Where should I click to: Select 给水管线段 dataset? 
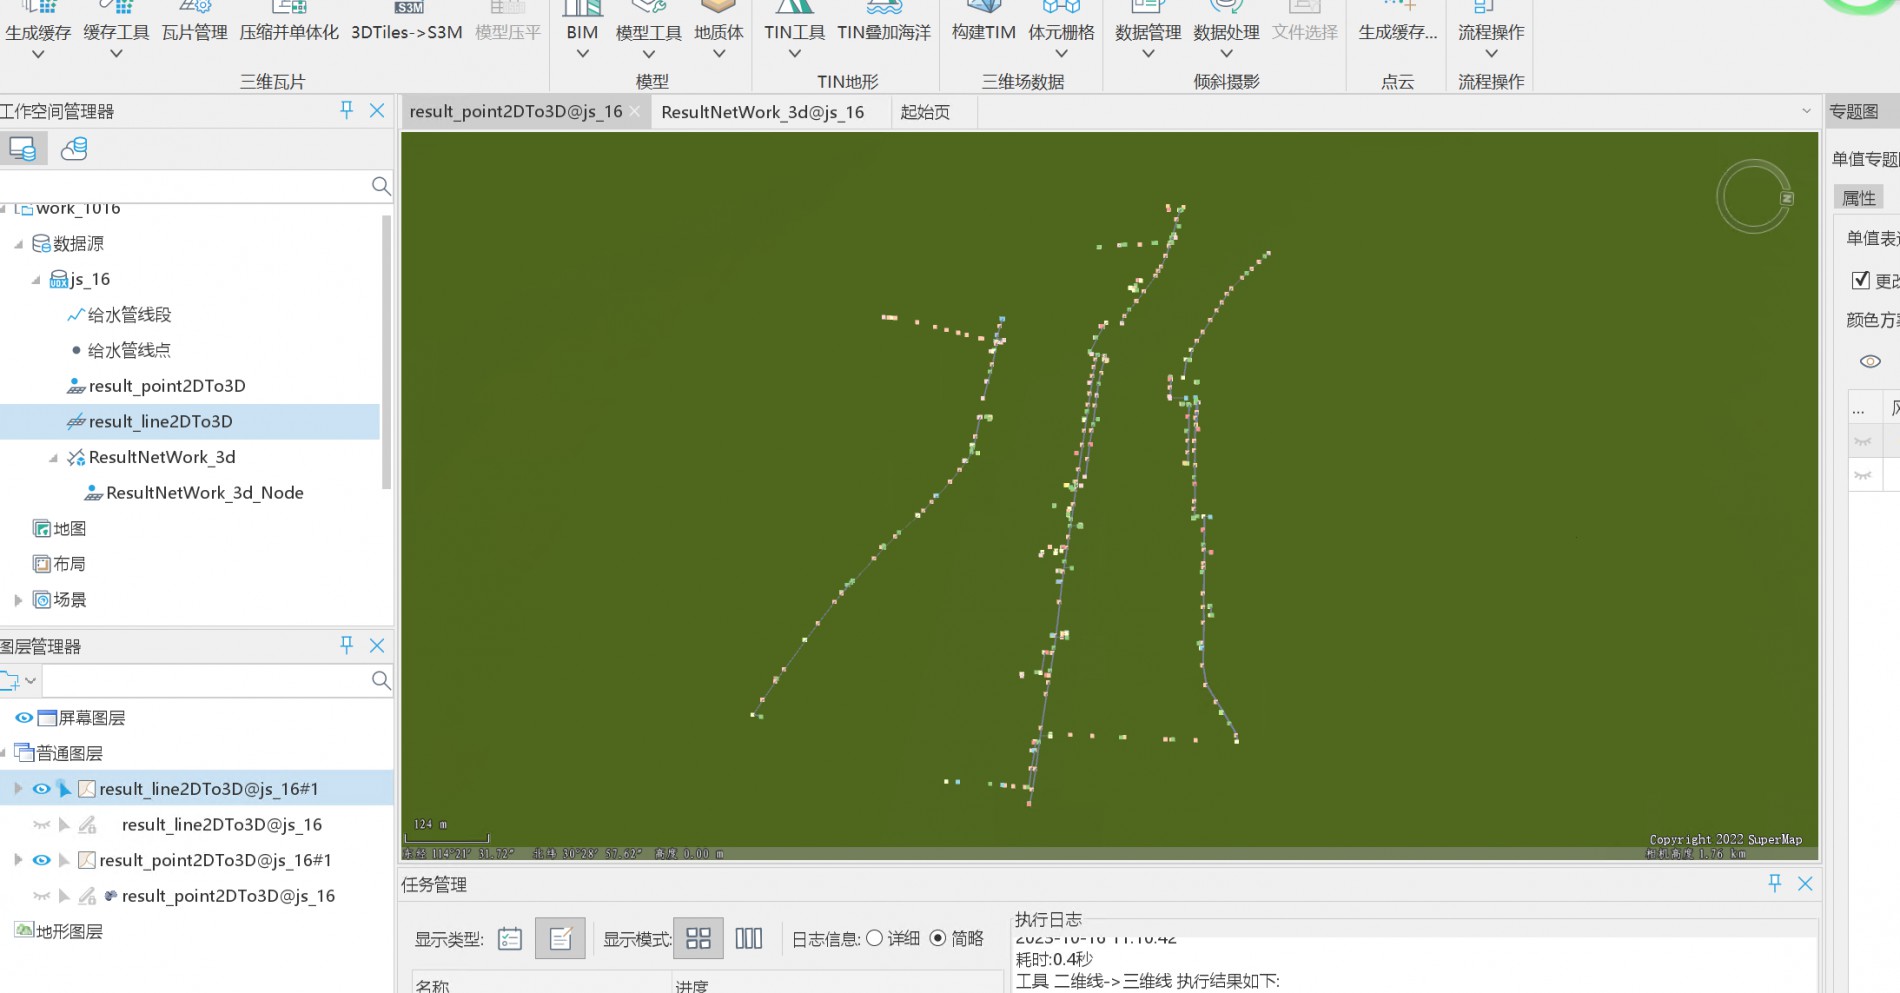click(130, 315)
